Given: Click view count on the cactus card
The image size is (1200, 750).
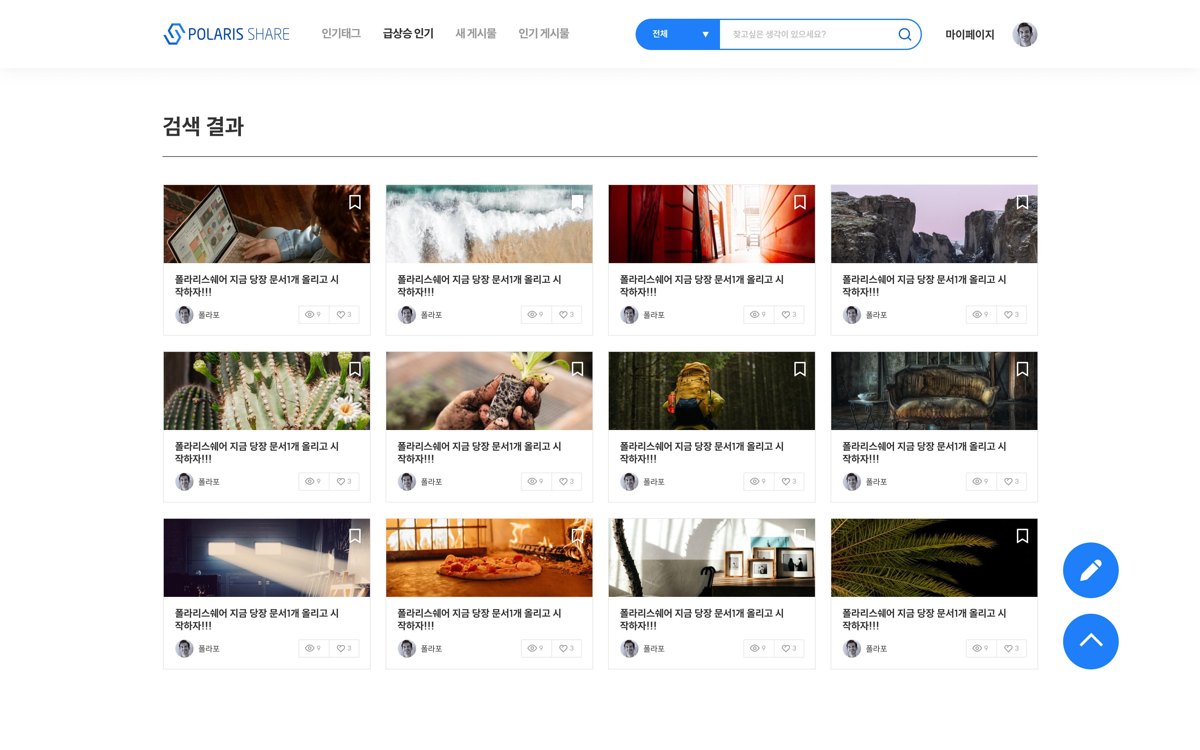Looking at the screenshot, I should [x=313, y=482].
